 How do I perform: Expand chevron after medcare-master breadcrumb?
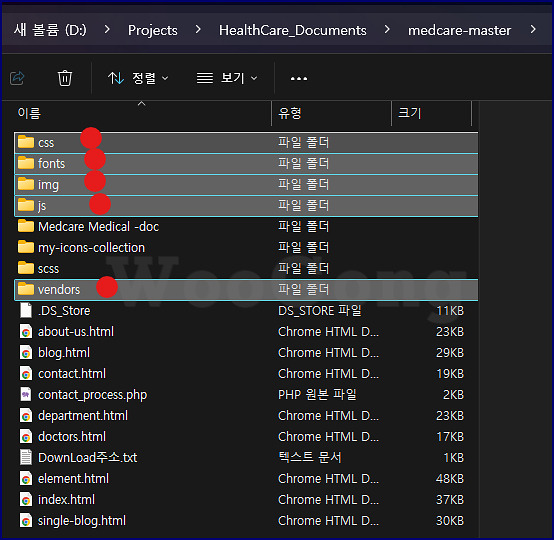(533, 30)
